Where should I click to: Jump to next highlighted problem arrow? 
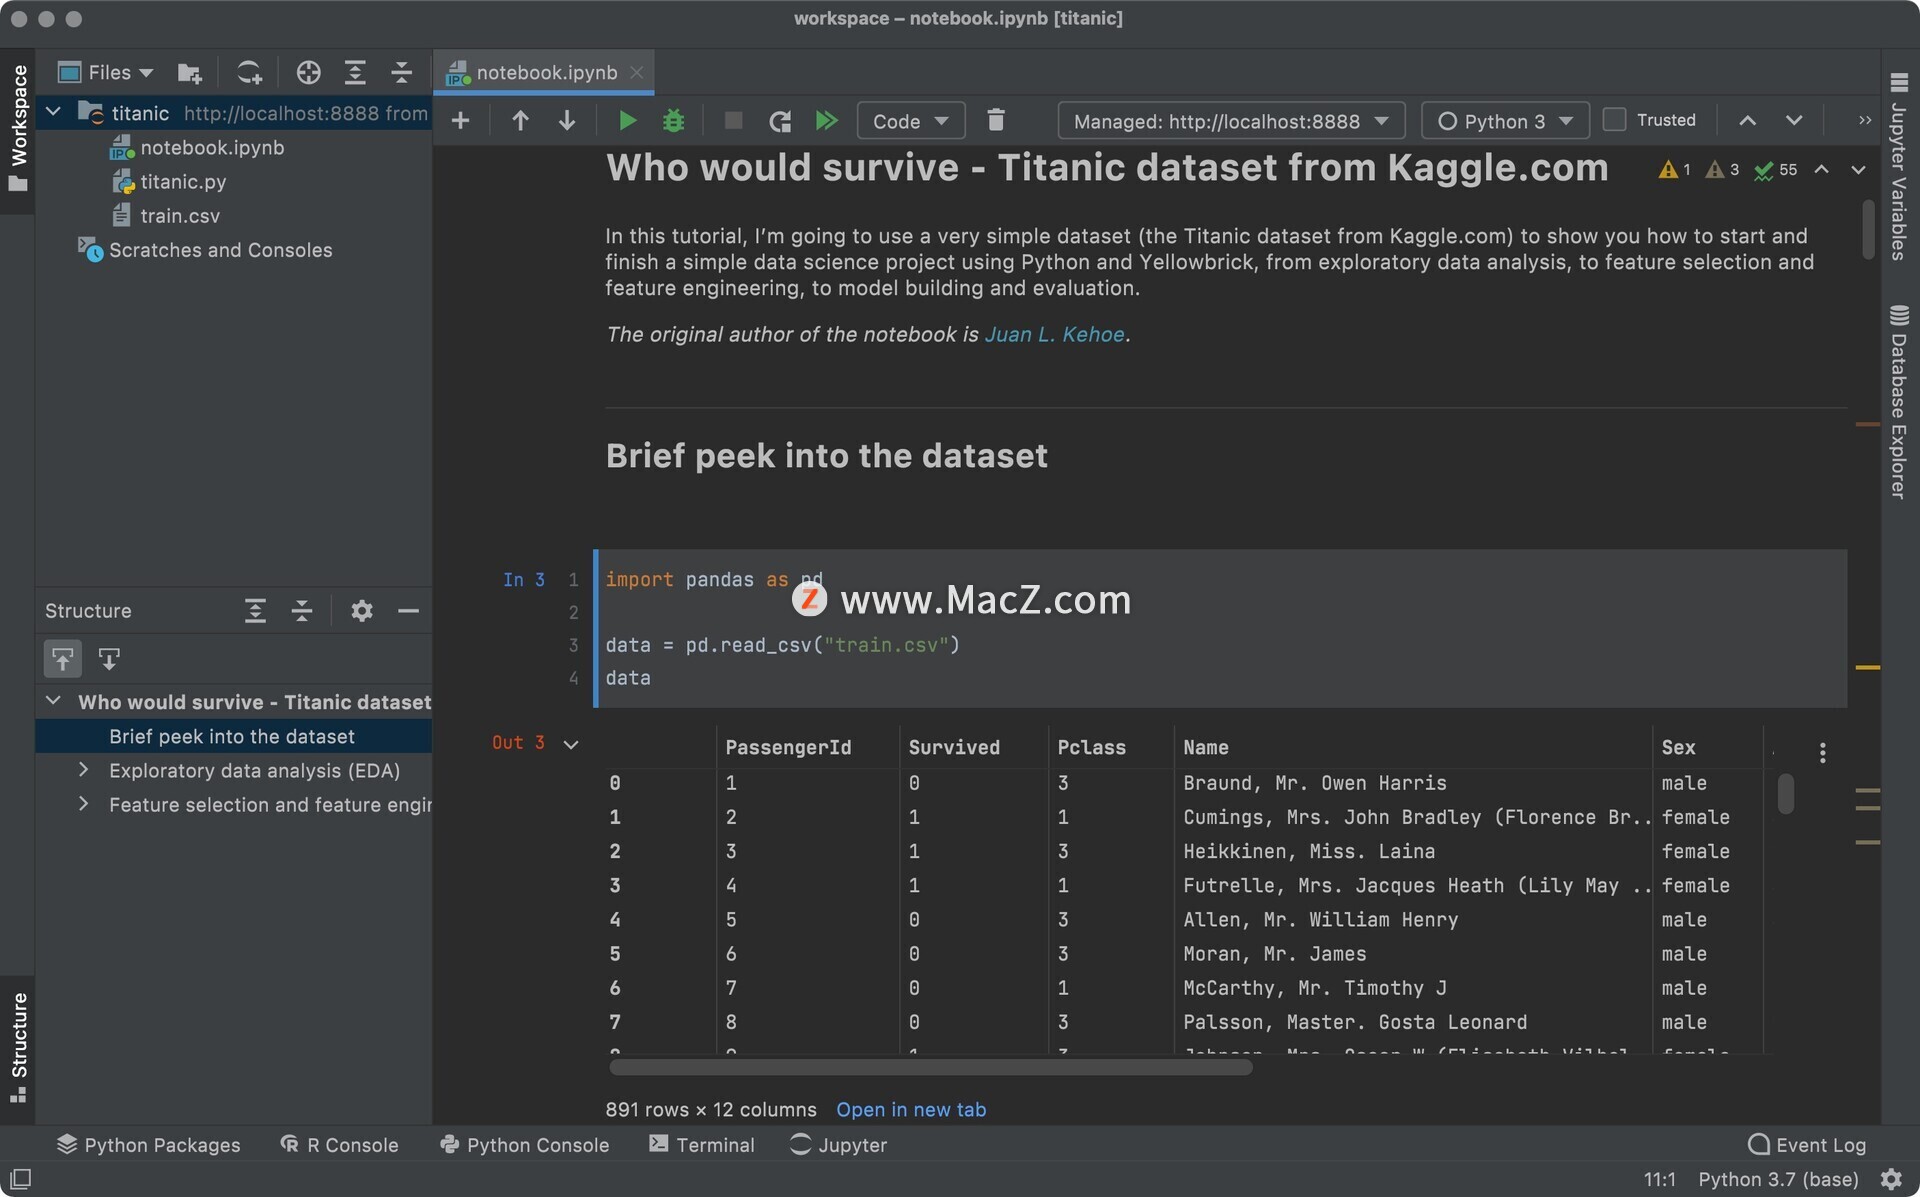(1858, 170)
